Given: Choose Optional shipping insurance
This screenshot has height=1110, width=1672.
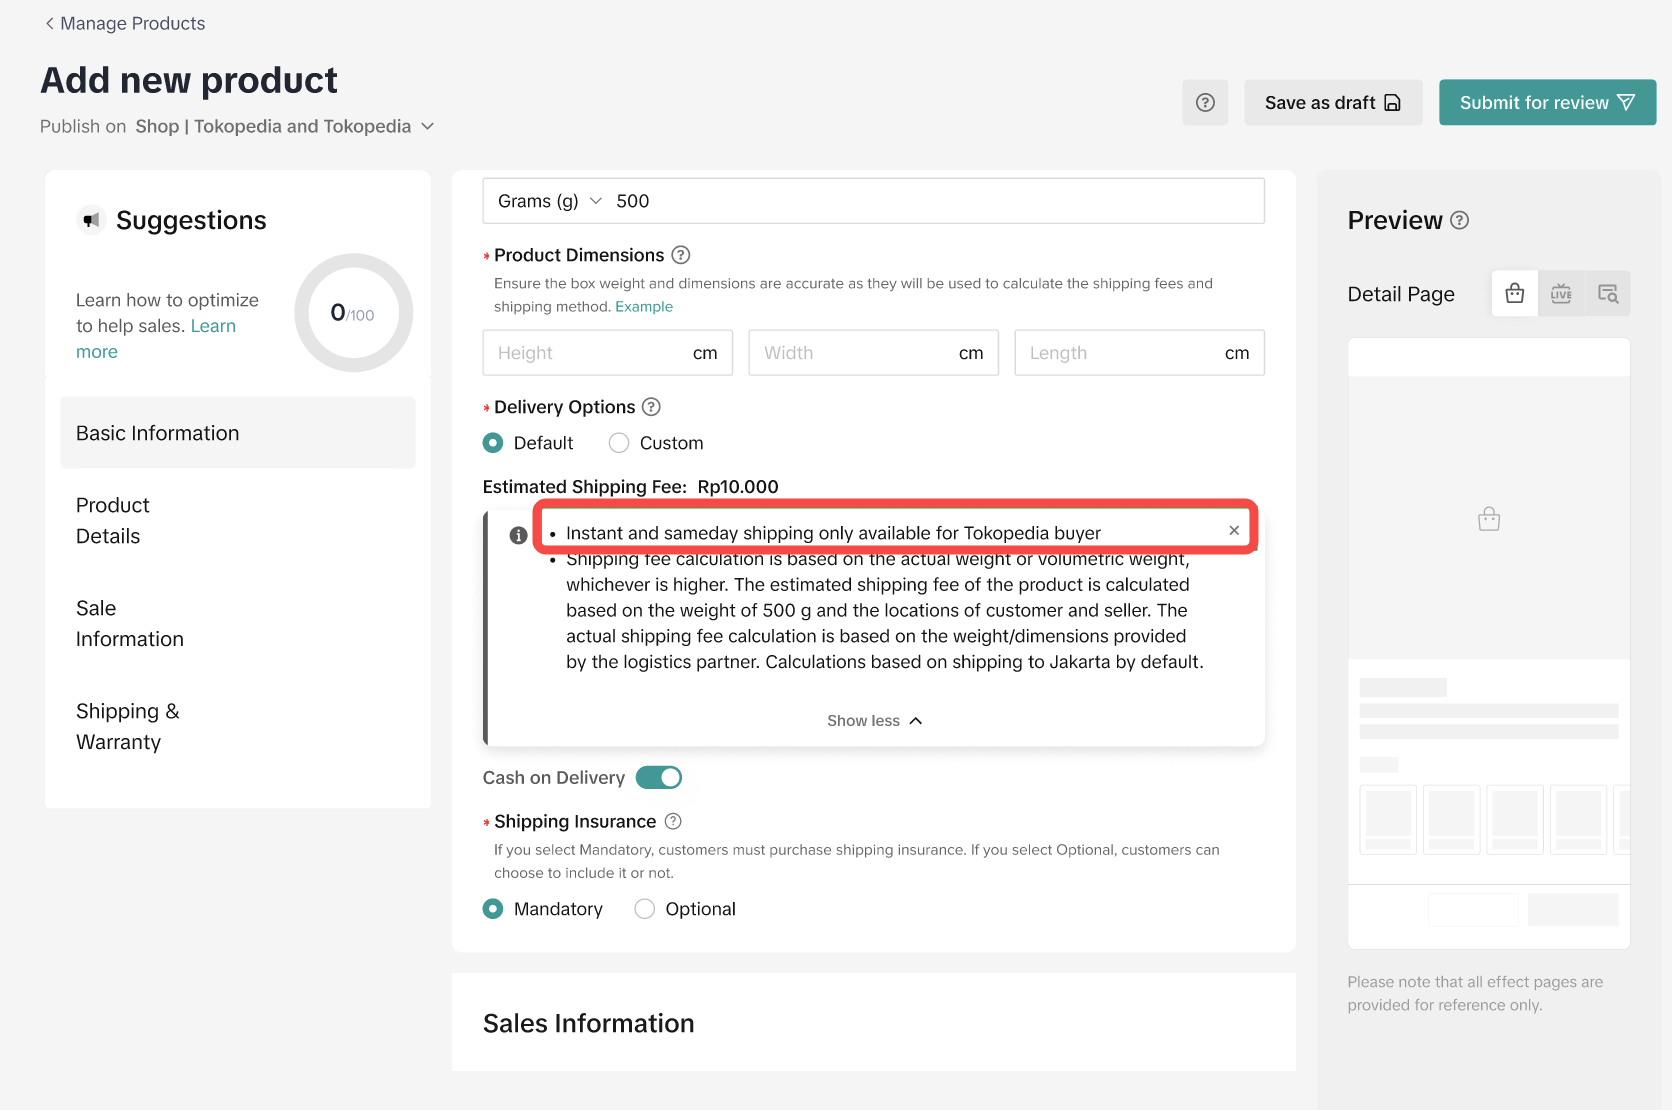Looking at the screenshot, I should [645, 909].
